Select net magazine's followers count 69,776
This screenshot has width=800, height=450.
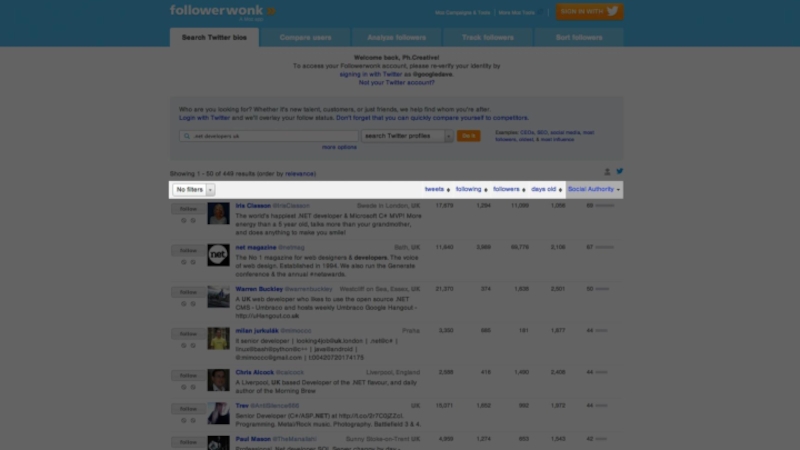tap(519, 247)
